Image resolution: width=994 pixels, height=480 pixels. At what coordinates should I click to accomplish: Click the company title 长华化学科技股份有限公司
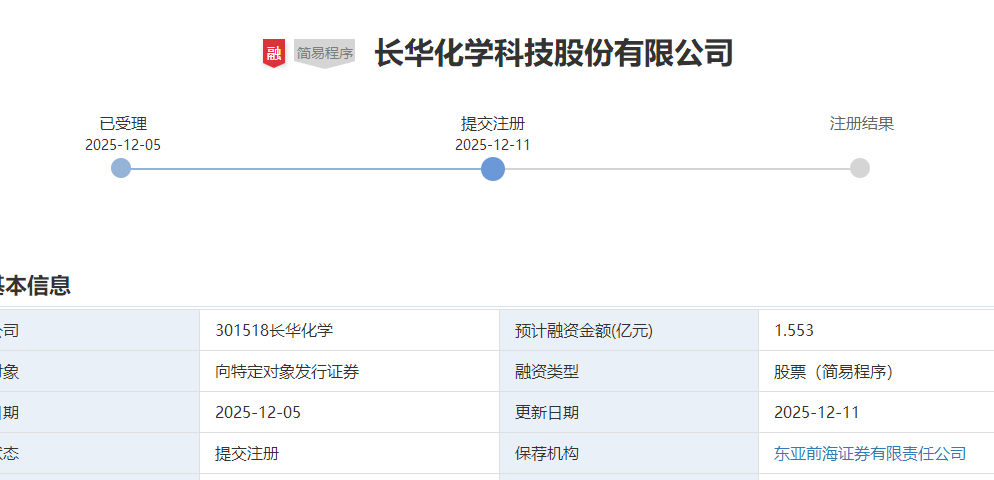[554, 53]
